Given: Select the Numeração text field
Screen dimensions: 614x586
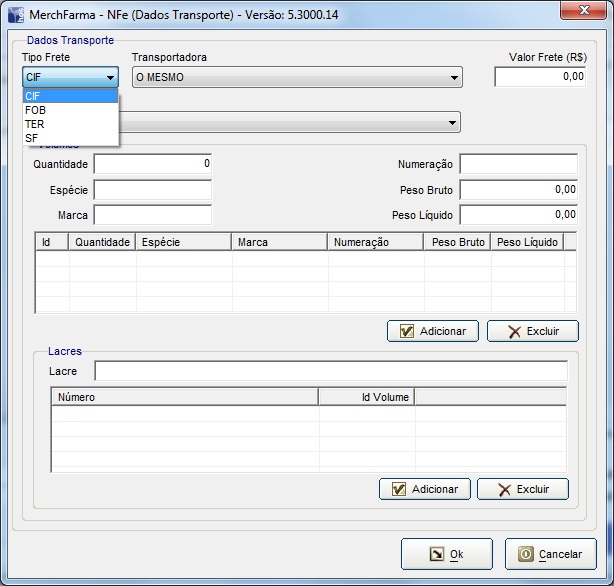Looking at the screenshot, I should pyautogui.click(x=518, y=164).
